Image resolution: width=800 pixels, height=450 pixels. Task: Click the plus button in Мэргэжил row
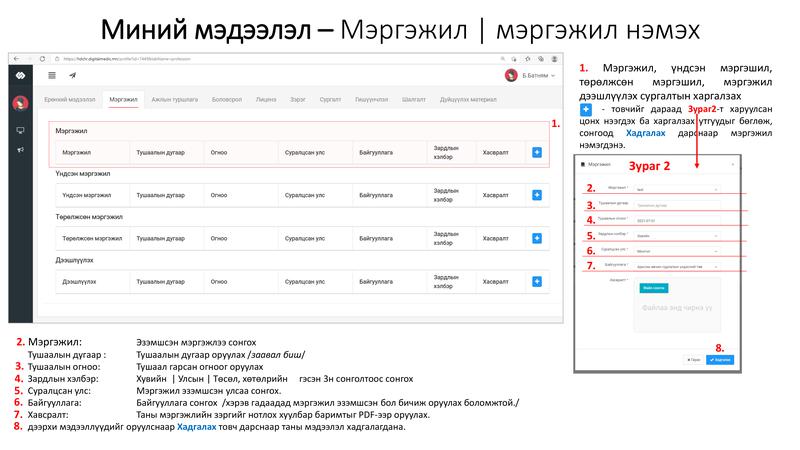[537, 152]
